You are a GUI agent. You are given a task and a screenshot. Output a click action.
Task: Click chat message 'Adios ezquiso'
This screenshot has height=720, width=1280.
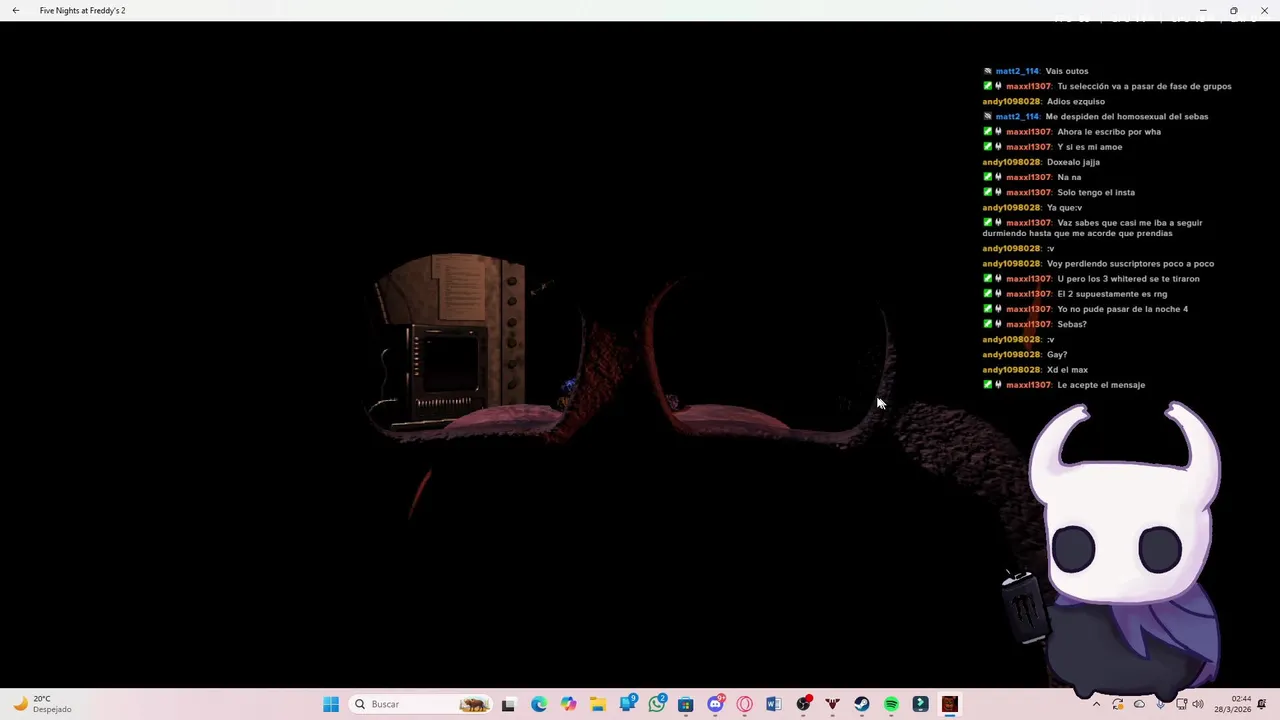1075,101
